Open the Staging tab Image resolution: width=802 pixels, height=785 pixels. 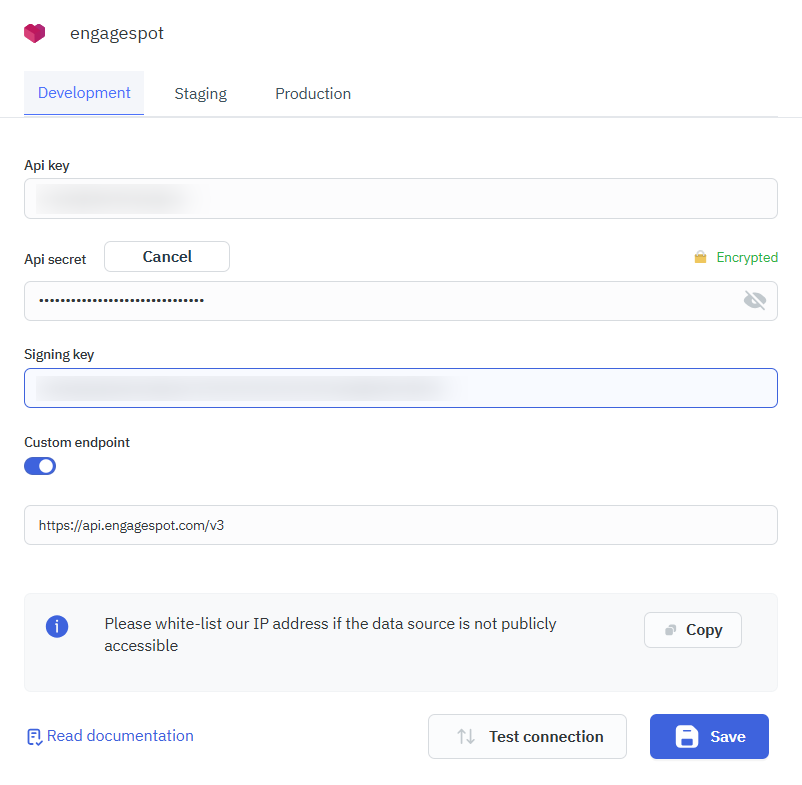click(200, 94)
